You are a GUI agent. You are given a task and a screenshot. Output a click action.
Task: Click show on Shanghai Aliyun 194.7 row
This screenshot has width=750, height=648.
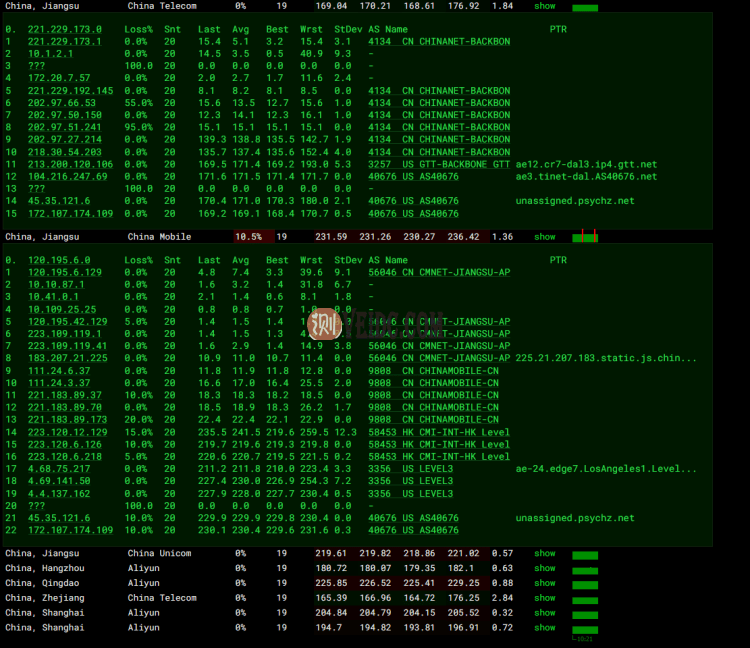[x=544, y=628]
